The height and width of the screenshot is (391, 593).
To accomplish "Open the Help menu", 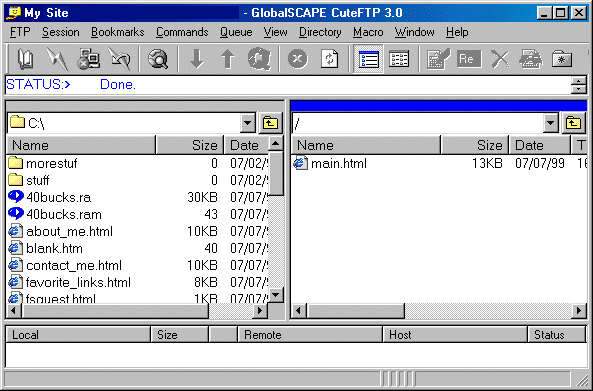I will (x=457, y=32).
